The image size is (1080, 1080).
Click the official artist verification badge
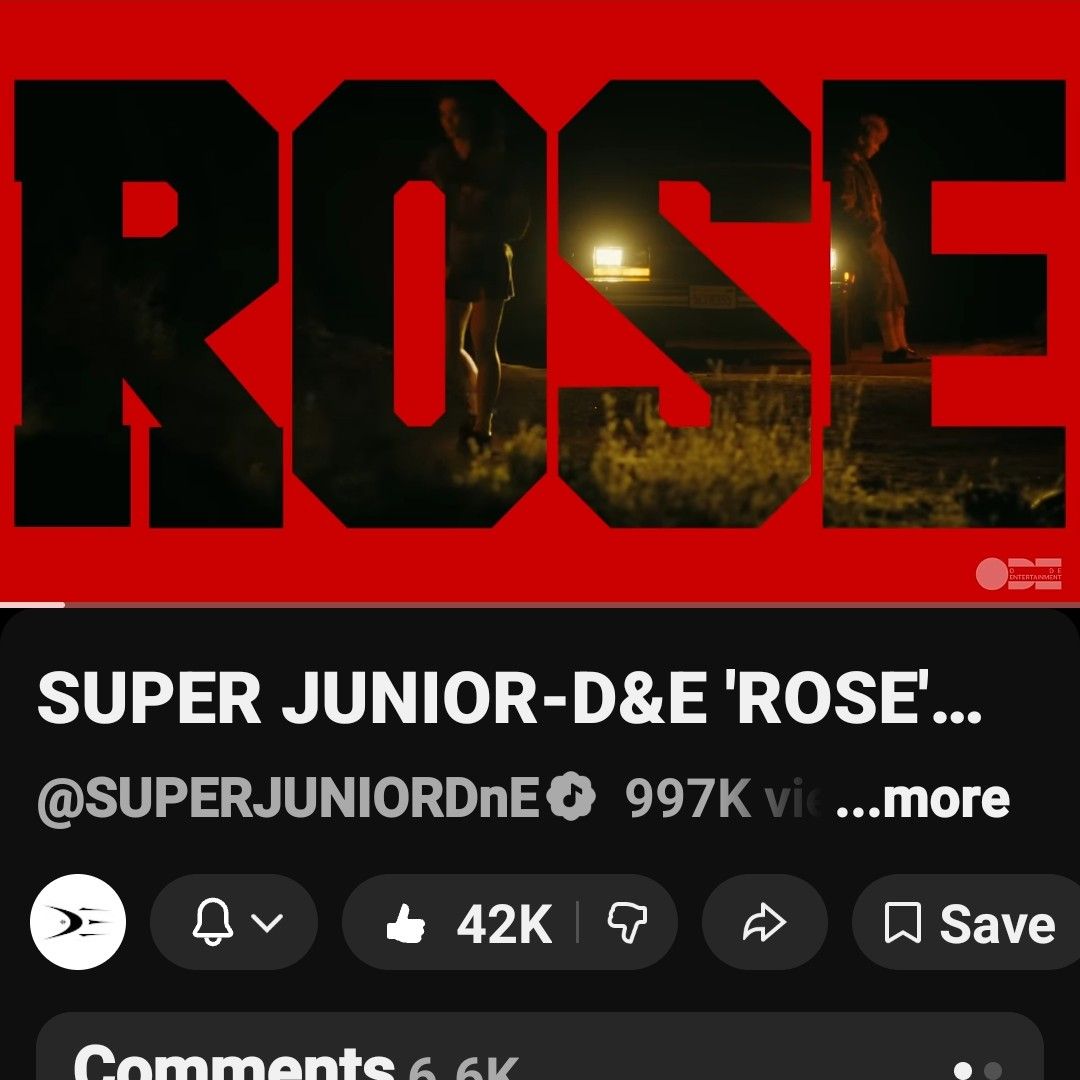coord(570,797)
